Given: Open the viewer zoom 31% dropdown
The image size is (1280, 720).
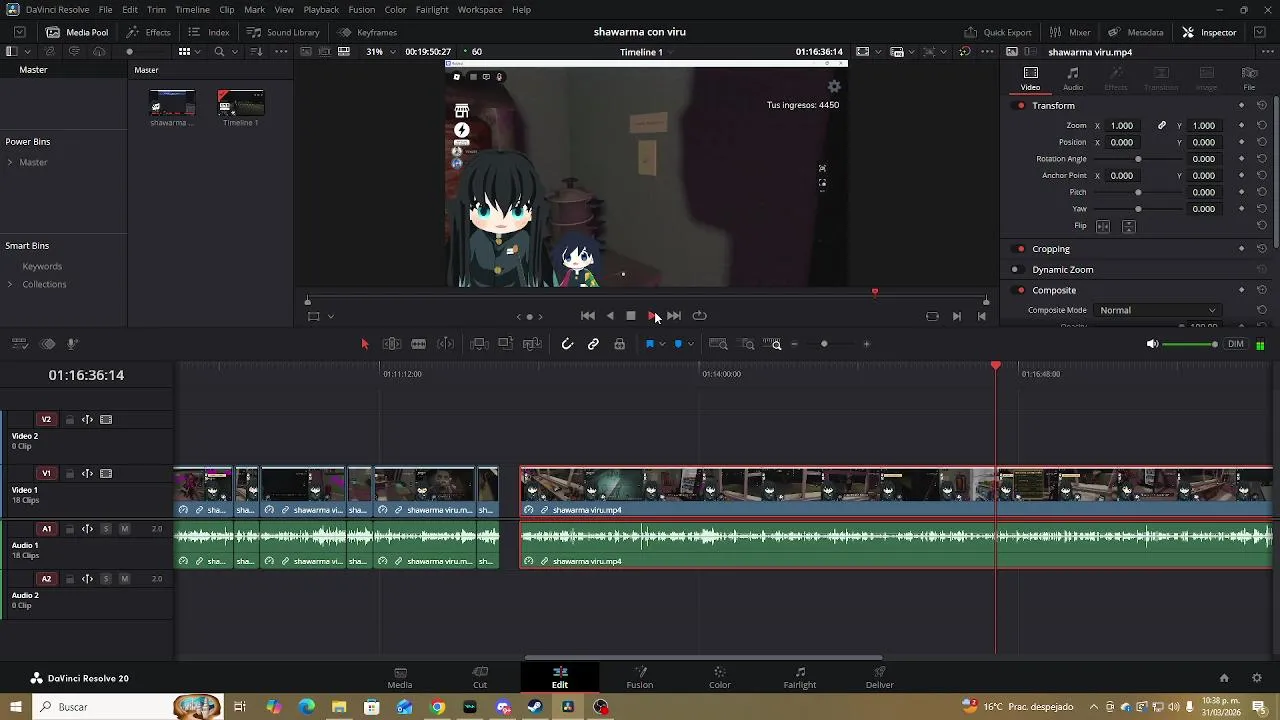Looking at the screenshot, I should point(379,52).
